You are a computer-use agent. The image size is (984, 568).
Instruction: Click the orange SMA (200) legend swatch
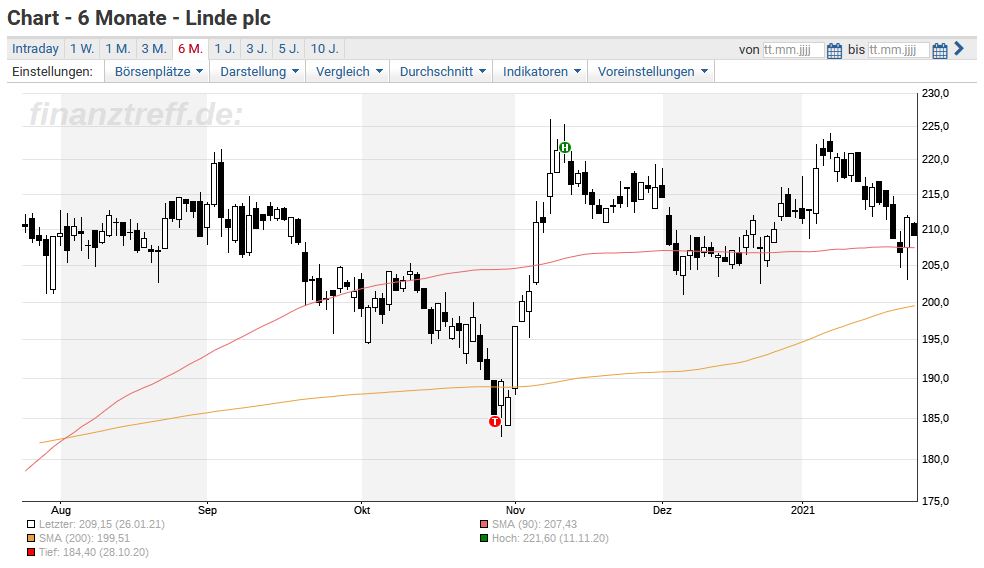click(x=31, y=539)
